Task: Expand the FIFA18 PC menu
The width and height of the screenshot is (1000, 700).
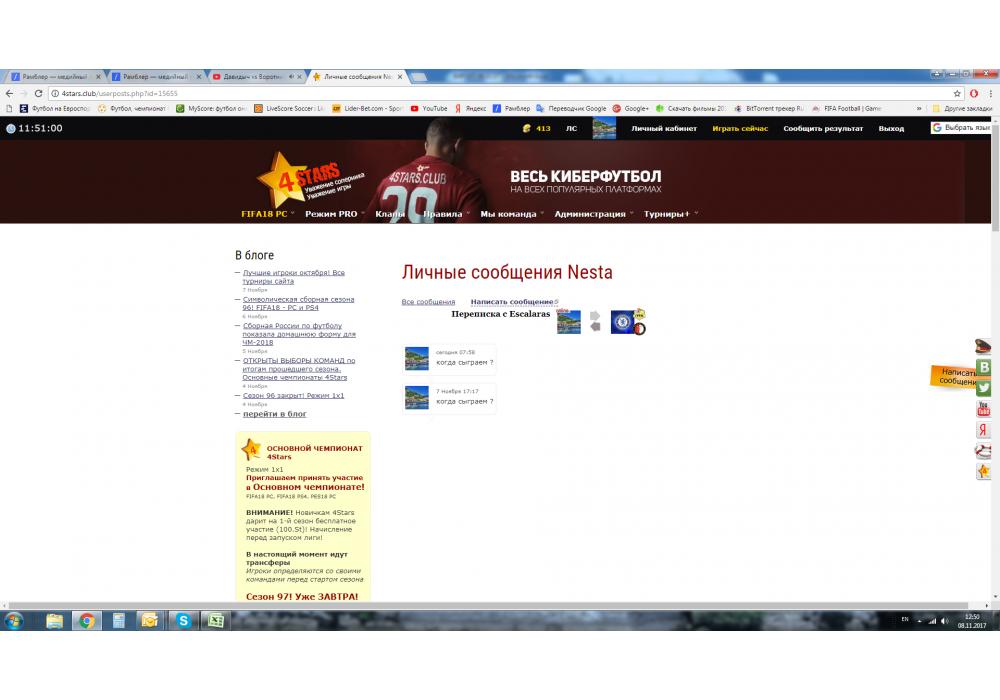Action: [x=266, y=214]
